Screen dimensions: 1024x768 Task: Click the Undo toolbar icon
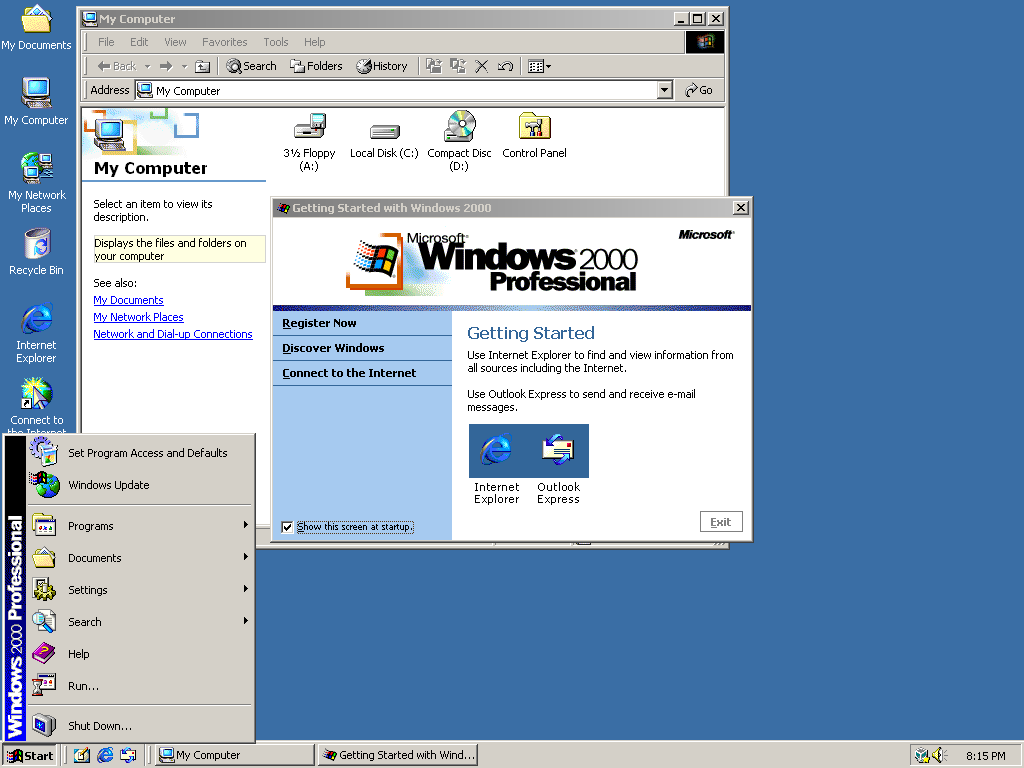[x=505, y=66]
